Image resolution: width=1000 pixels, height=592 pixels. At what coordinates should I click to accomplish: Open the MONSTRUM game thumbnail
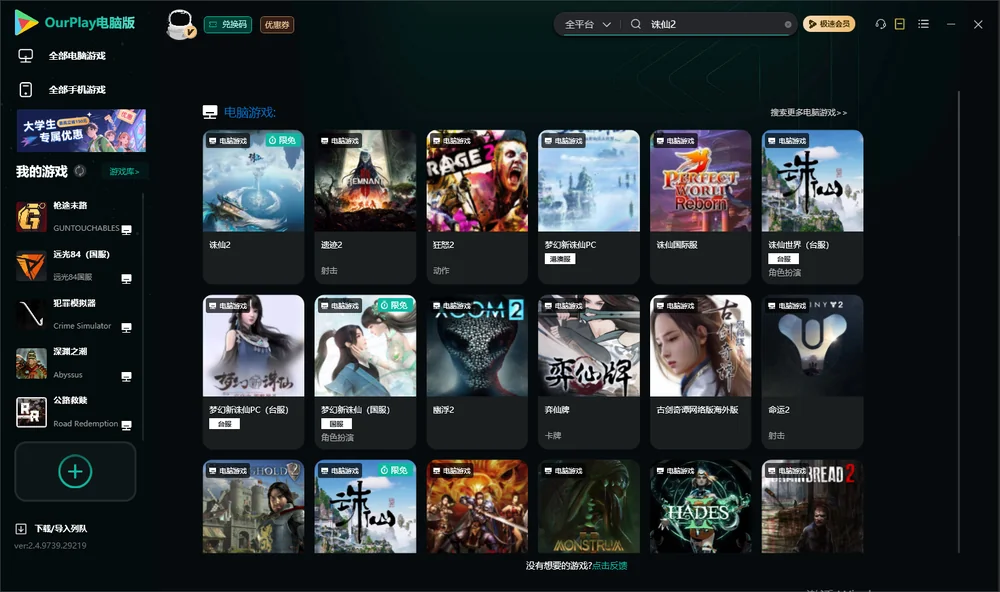click(589, 507)
